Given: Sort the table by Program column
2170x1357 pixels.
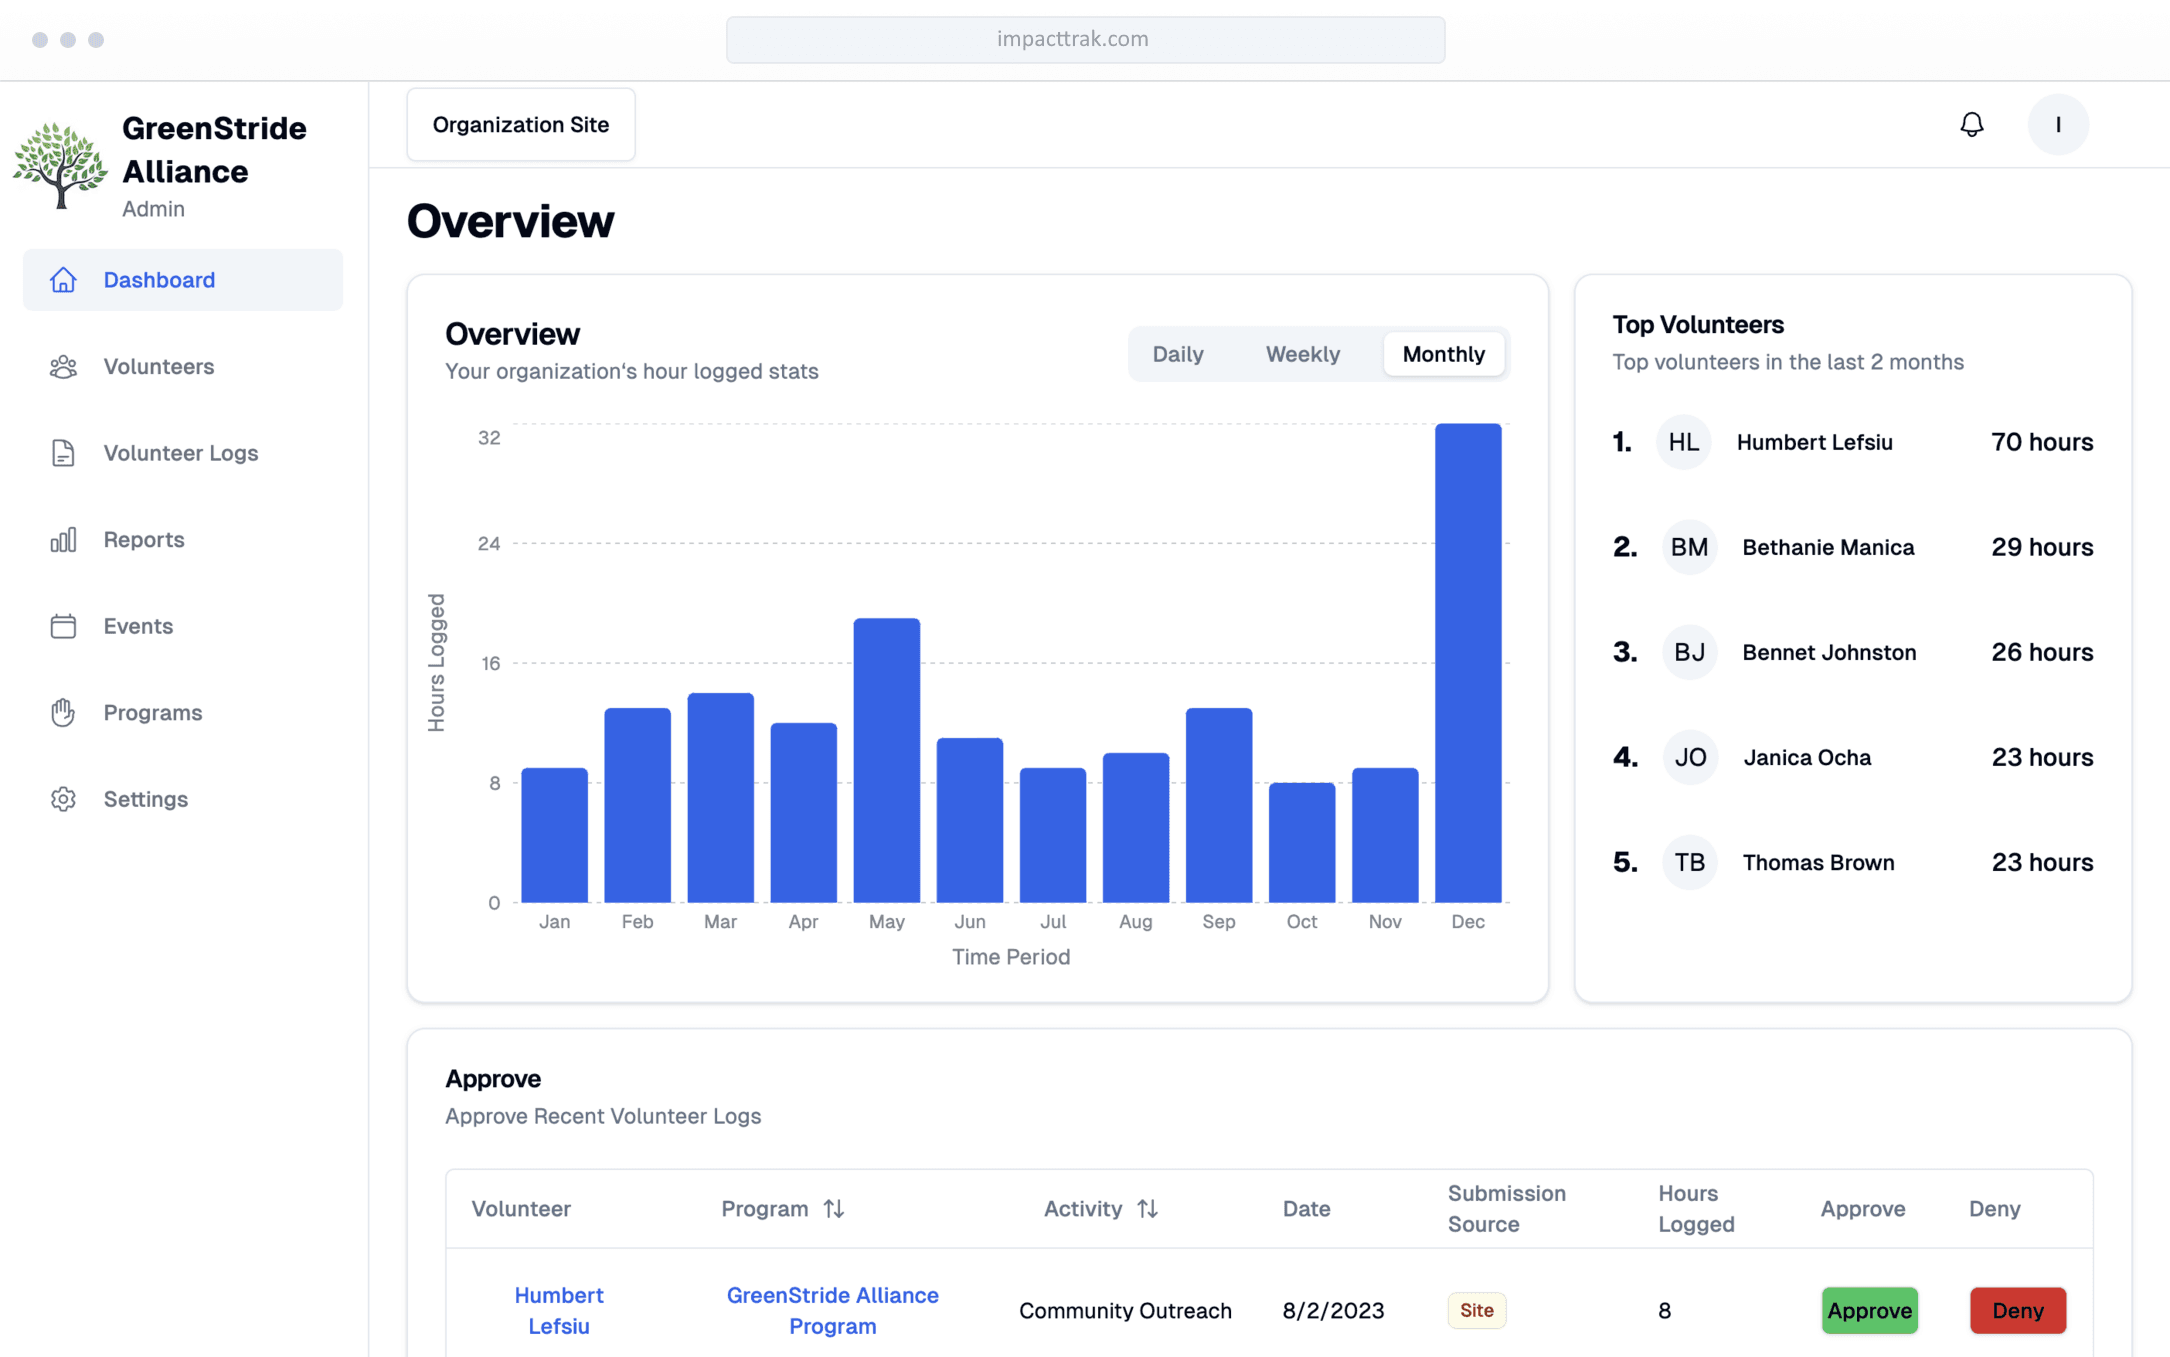Looking at the screenshot, I should [x=834, y=1208].
